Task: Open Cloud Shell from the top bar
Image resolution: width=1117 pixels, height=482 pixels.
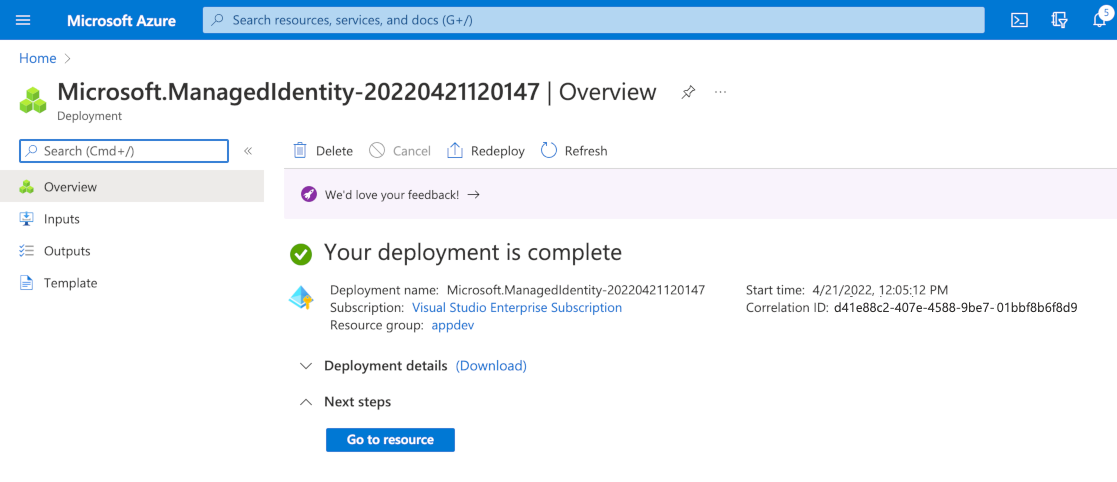Action: click(1019, 20)
